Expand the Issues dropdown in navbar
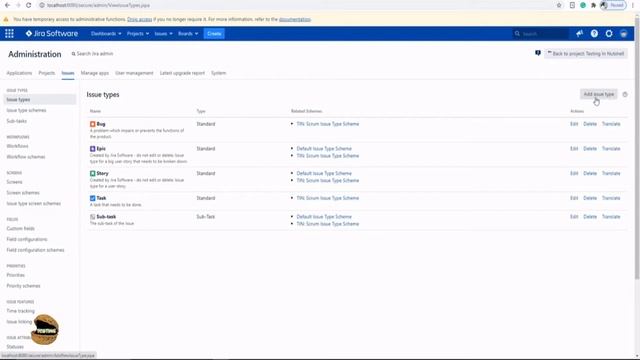The image size is (640, 360). (163, 33)
